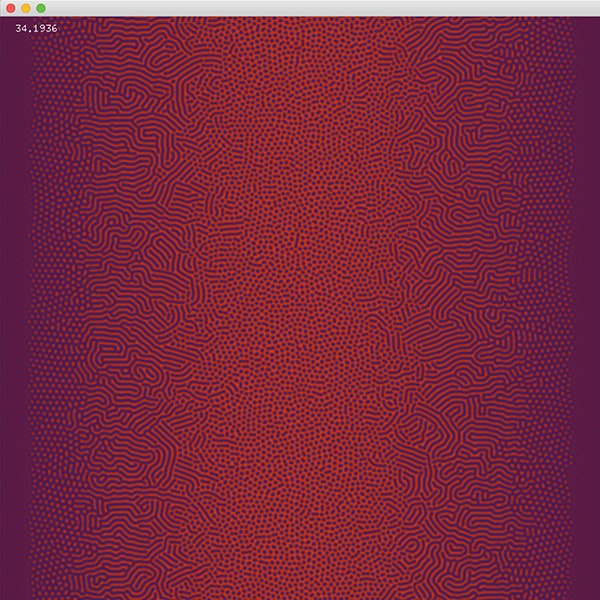Click the empty window title bar center
Viewport: 600px width, 600px height.
pyautogui.click(x=300, y=8)
